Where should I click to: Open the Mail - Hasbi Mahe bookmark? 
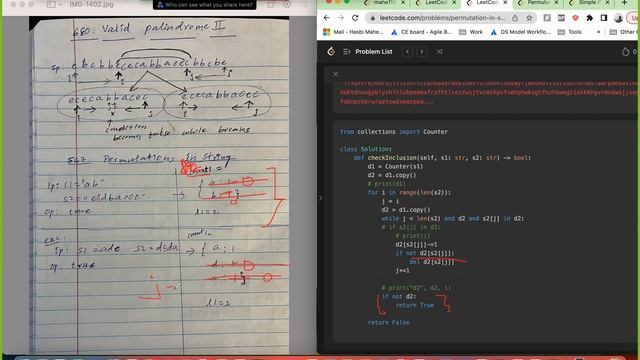(353, 32)
